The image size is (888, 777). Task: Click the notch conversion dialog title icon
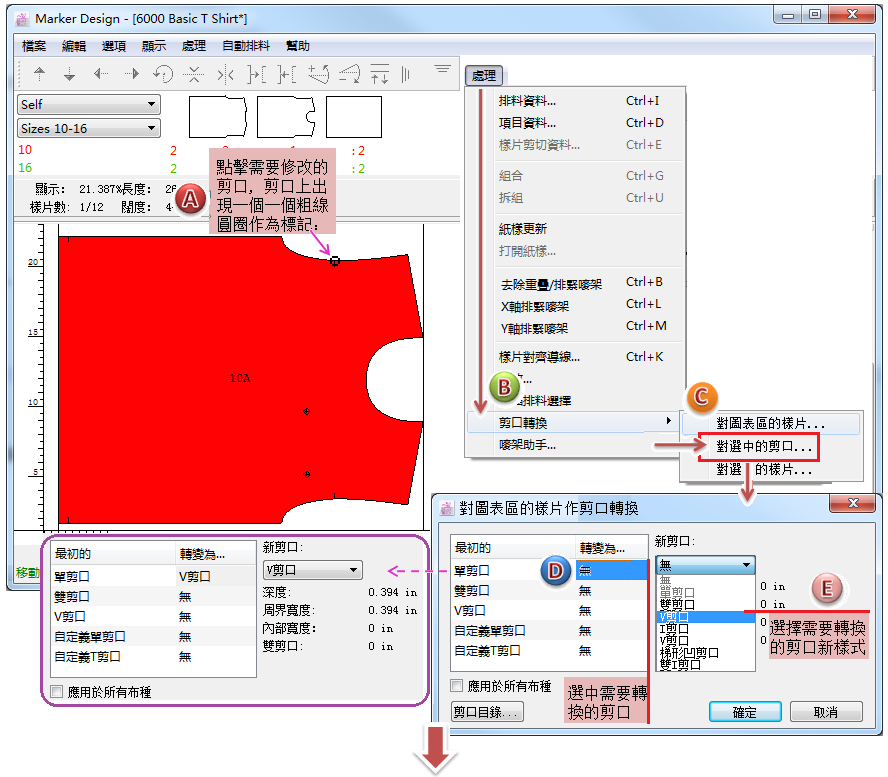[x=447, y=508]
